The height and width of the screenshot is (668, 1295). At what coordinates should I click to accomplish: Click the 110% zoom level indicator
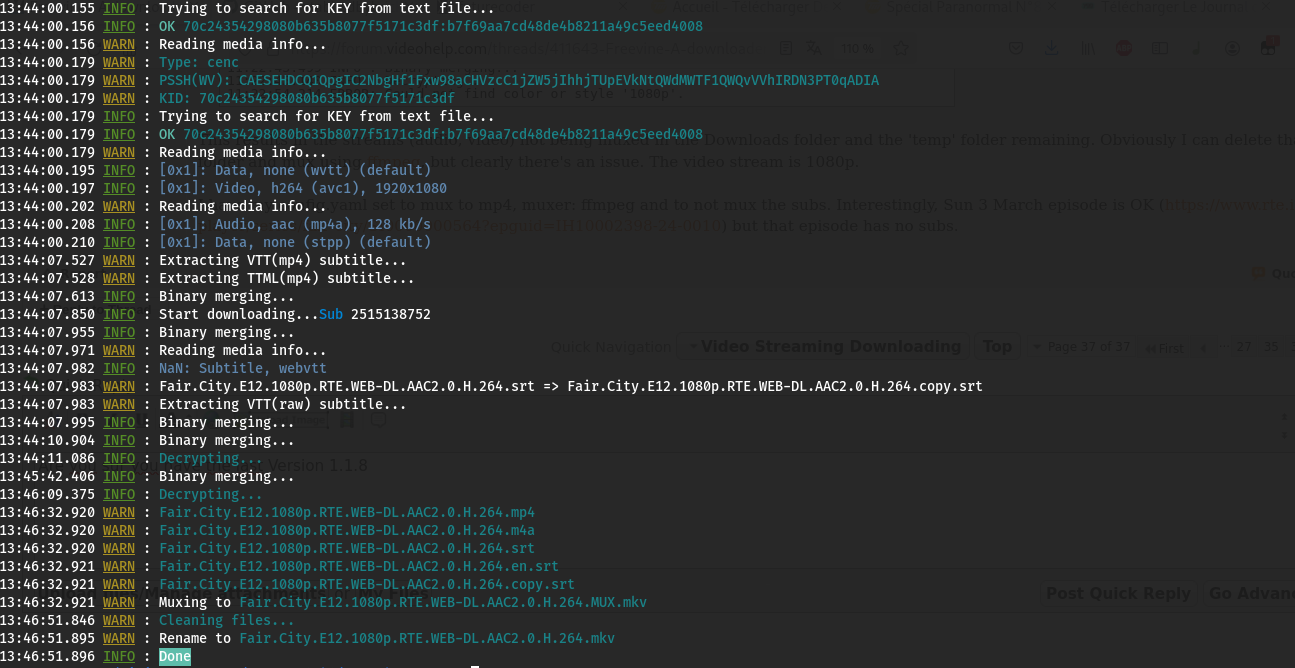[857, 48]
